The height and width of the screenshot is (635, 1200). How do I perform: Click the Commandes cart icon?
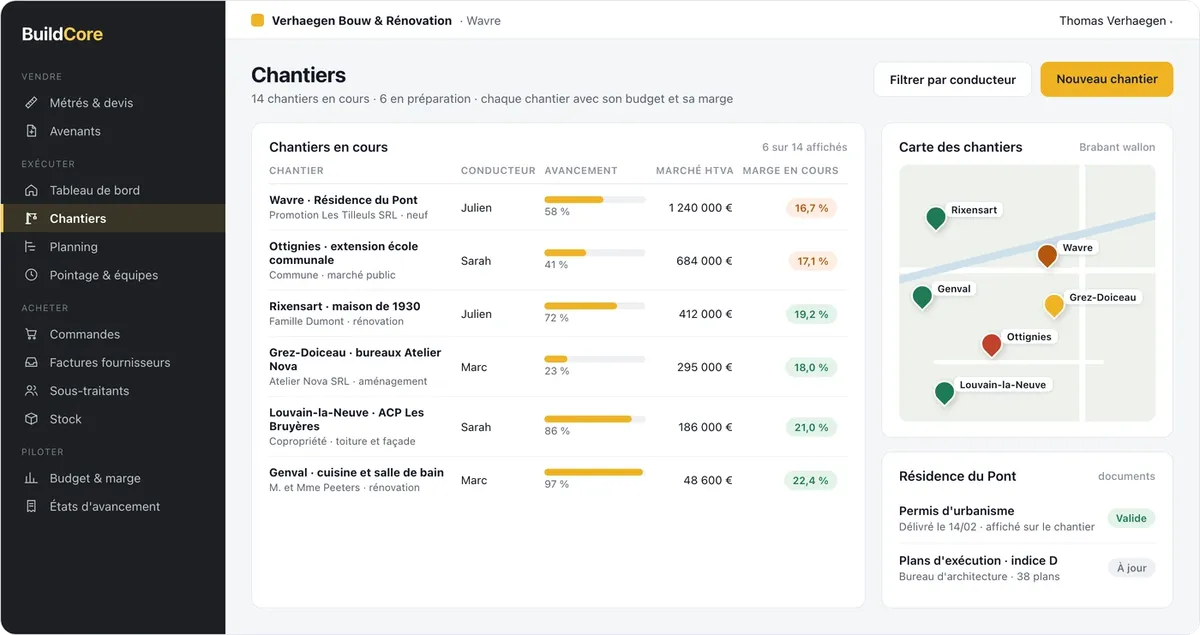click(x=31, y=334)
